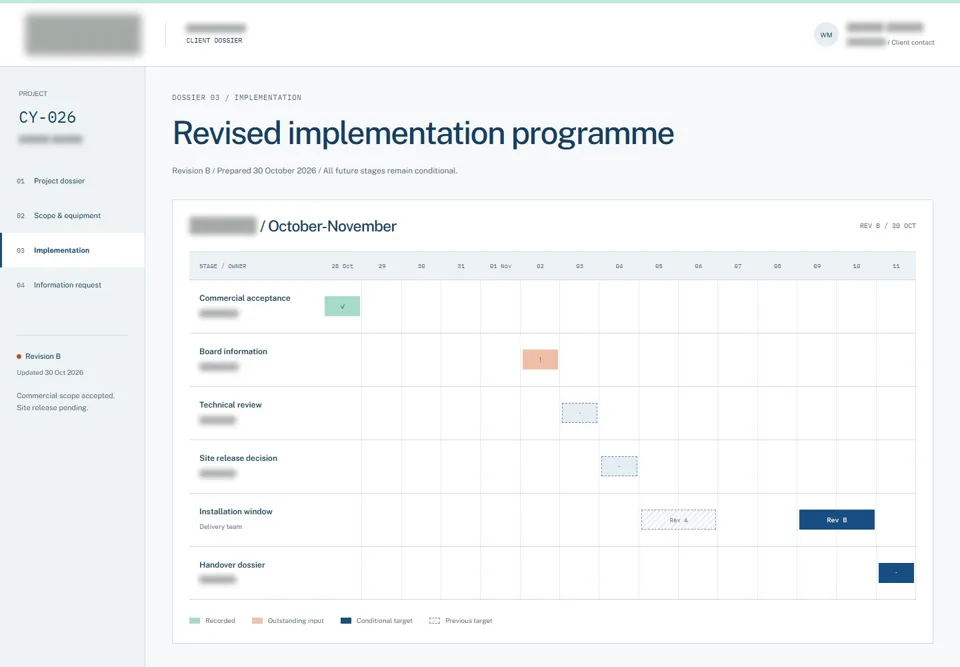Click the 28 Oct column header
This screenshot has width=960, height=667.
click(x=342, y=266)
